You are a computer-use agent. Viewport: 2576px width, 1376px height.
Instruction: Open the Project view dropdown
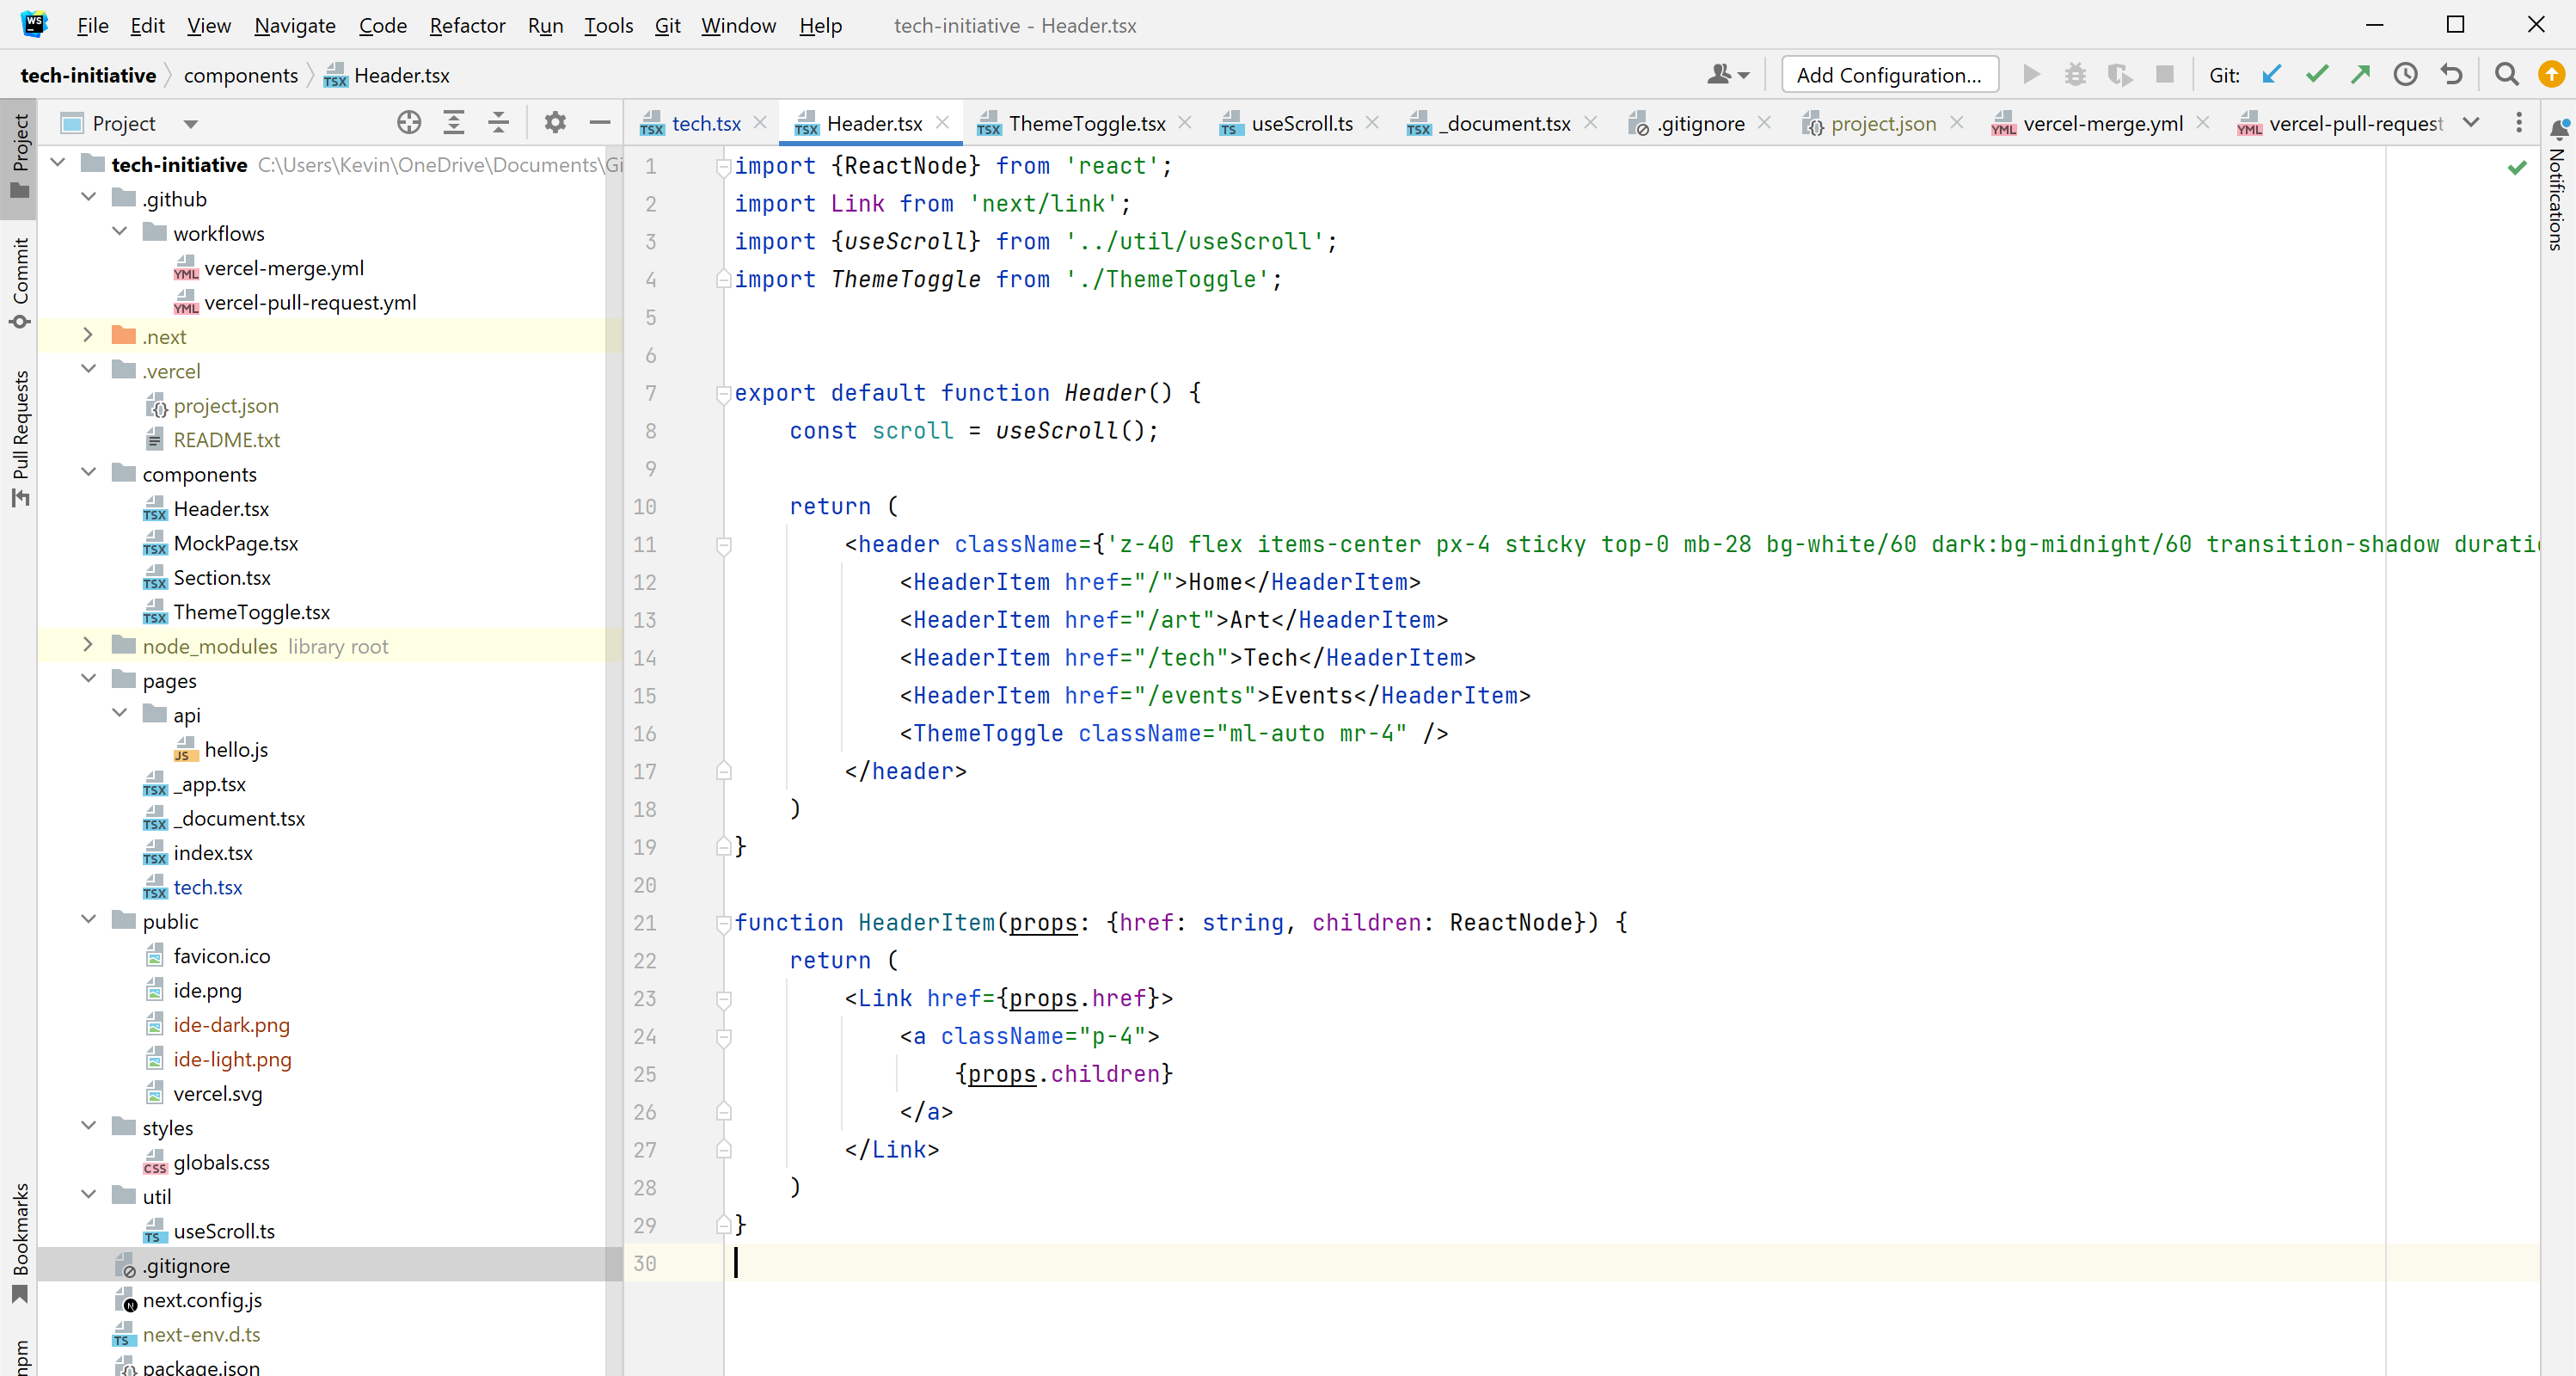(190, 124)
